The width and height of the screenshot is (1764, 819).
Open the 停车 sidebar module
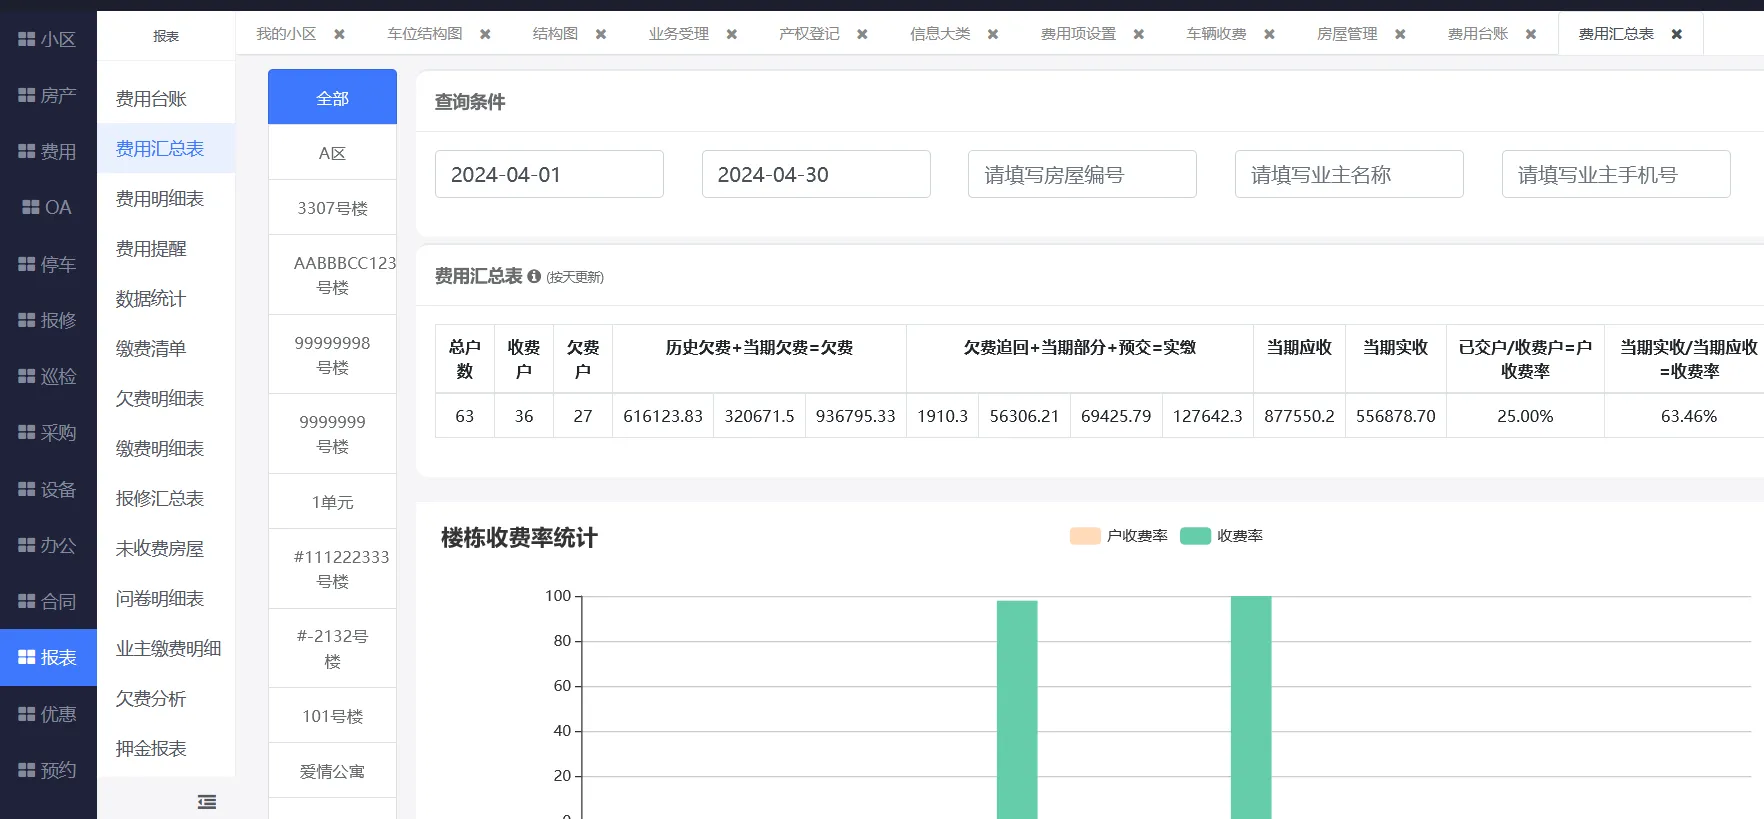pos(48,264)
